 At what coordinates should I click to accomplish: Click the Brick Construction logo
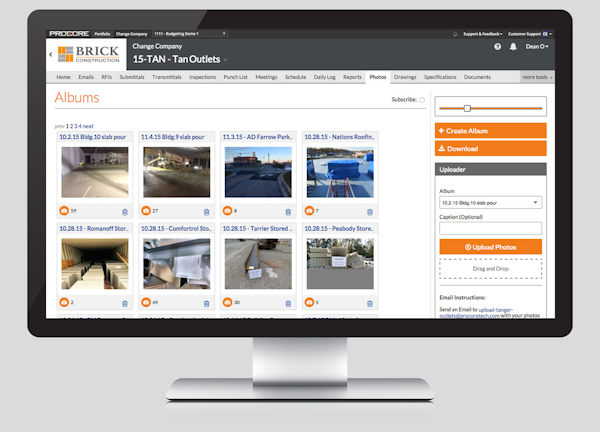click(x=88, y=54)
